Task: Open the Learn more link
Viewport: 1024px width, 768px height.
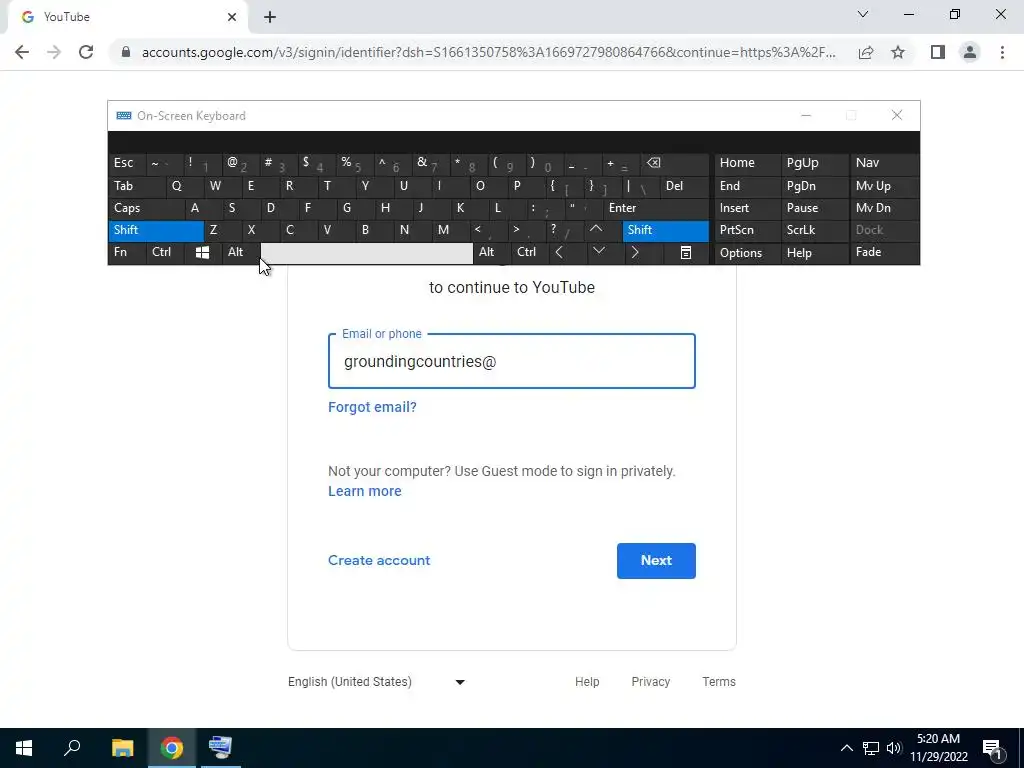Action: pos(364,491)
